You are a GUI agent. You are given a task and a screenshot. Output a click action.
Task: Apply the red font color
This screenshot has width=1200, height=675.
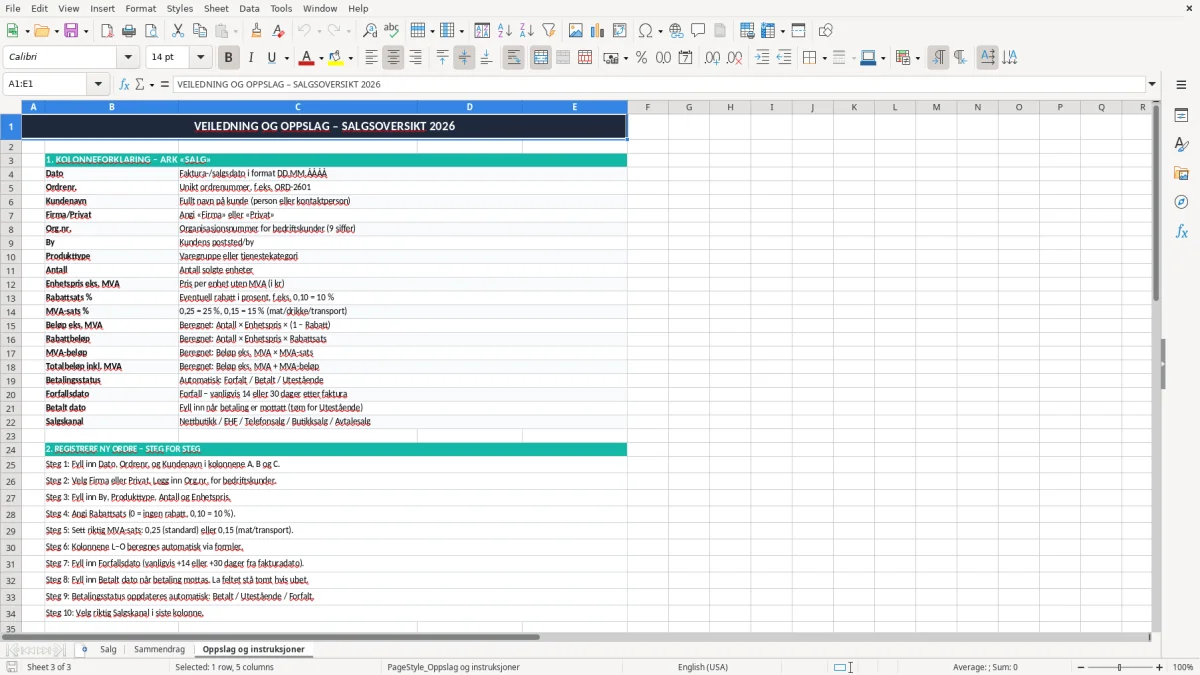click(x=306, y=58)
